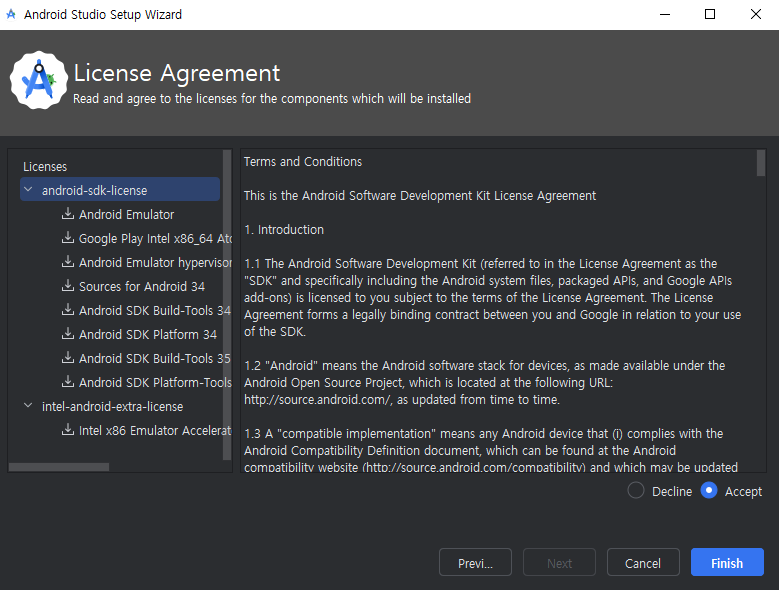
Task: Select Sources for Android 34
Action: (x=142, y=287)
